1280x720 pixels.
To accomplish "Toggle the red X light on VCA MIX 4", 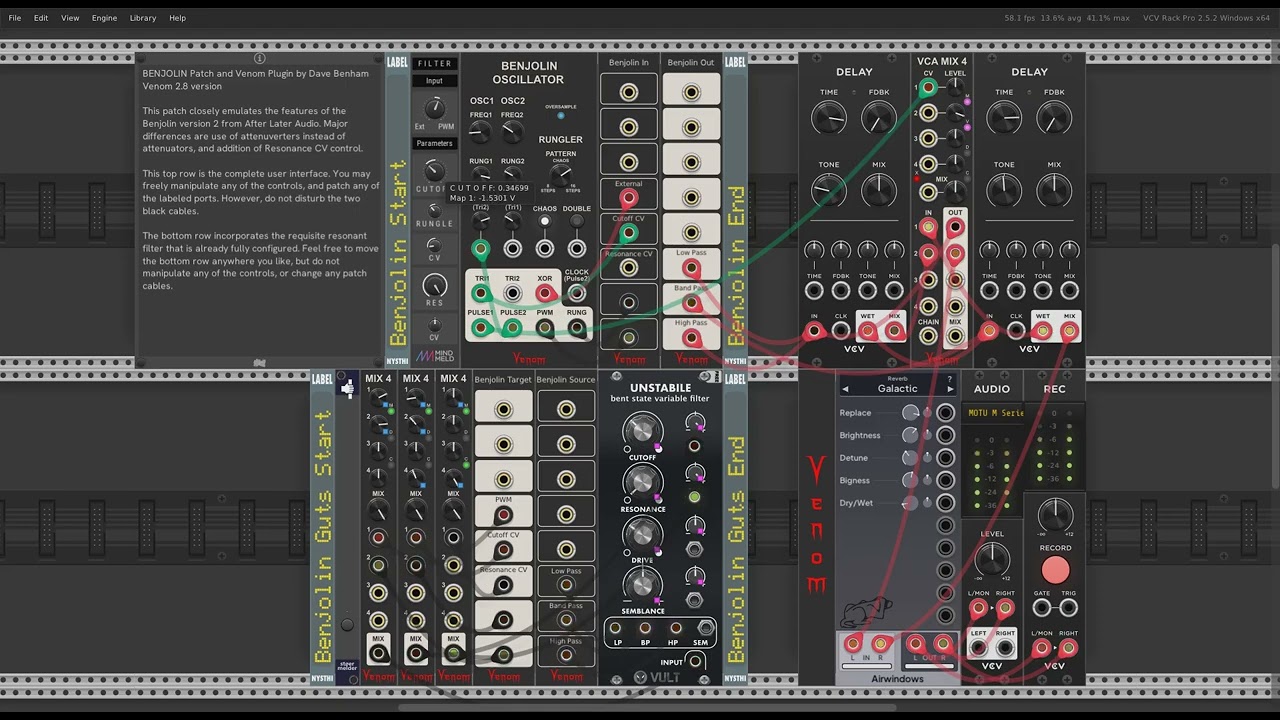I will (x=918, y=179).
